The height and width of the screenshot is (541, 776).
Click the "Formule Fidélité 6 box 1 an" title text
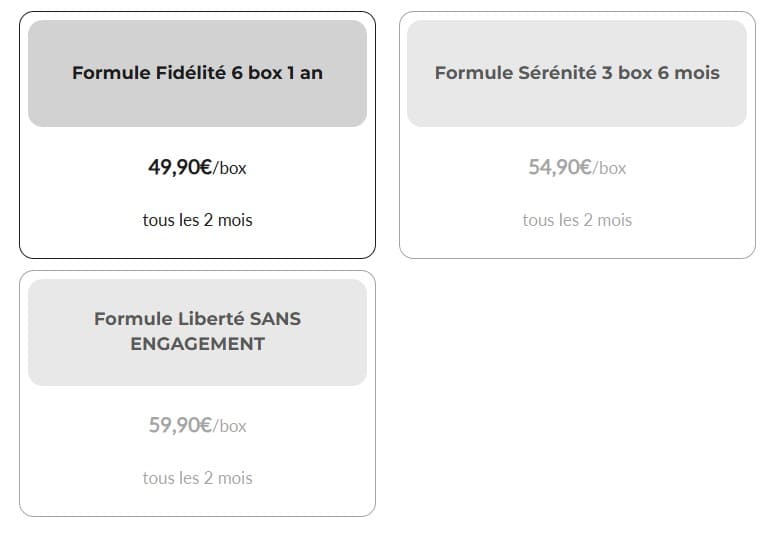(x=197, y=73)
